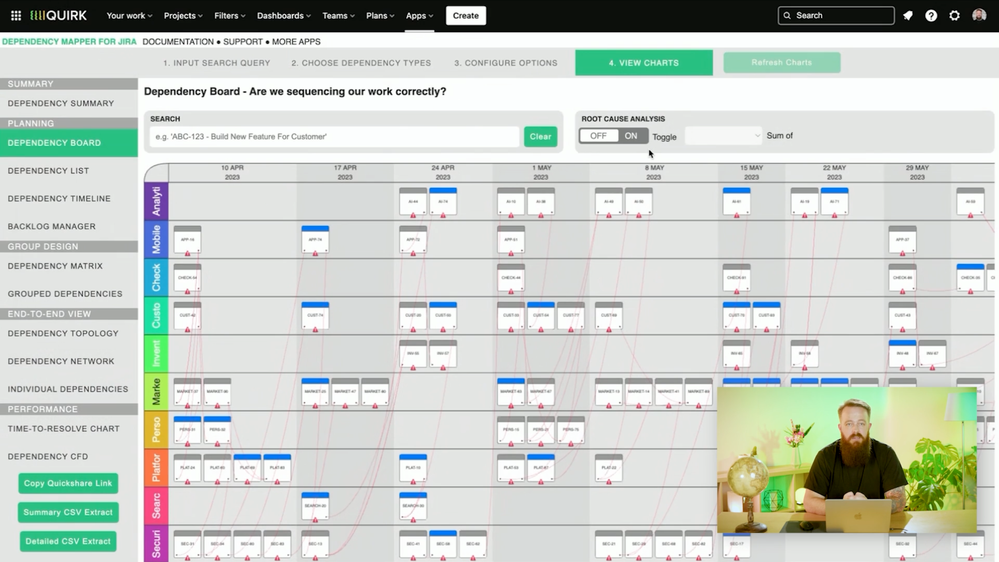The image size is (999, 562).
Task: Click the warning icon under the APP-37 card
Action: coord(902,254)
